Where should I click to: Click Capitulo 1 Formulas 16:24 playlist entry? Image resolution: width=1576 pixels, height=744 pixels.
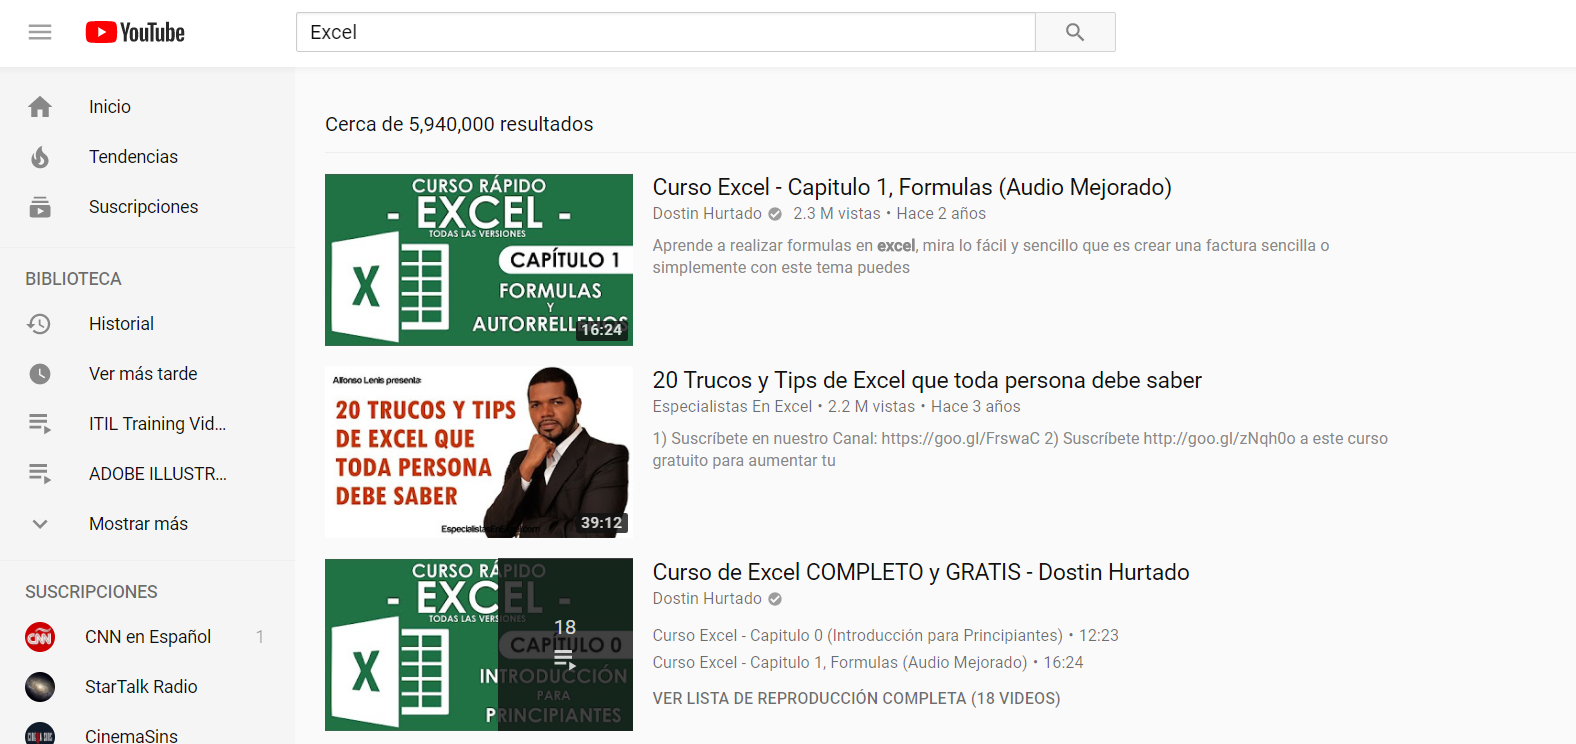coord(868,663)
